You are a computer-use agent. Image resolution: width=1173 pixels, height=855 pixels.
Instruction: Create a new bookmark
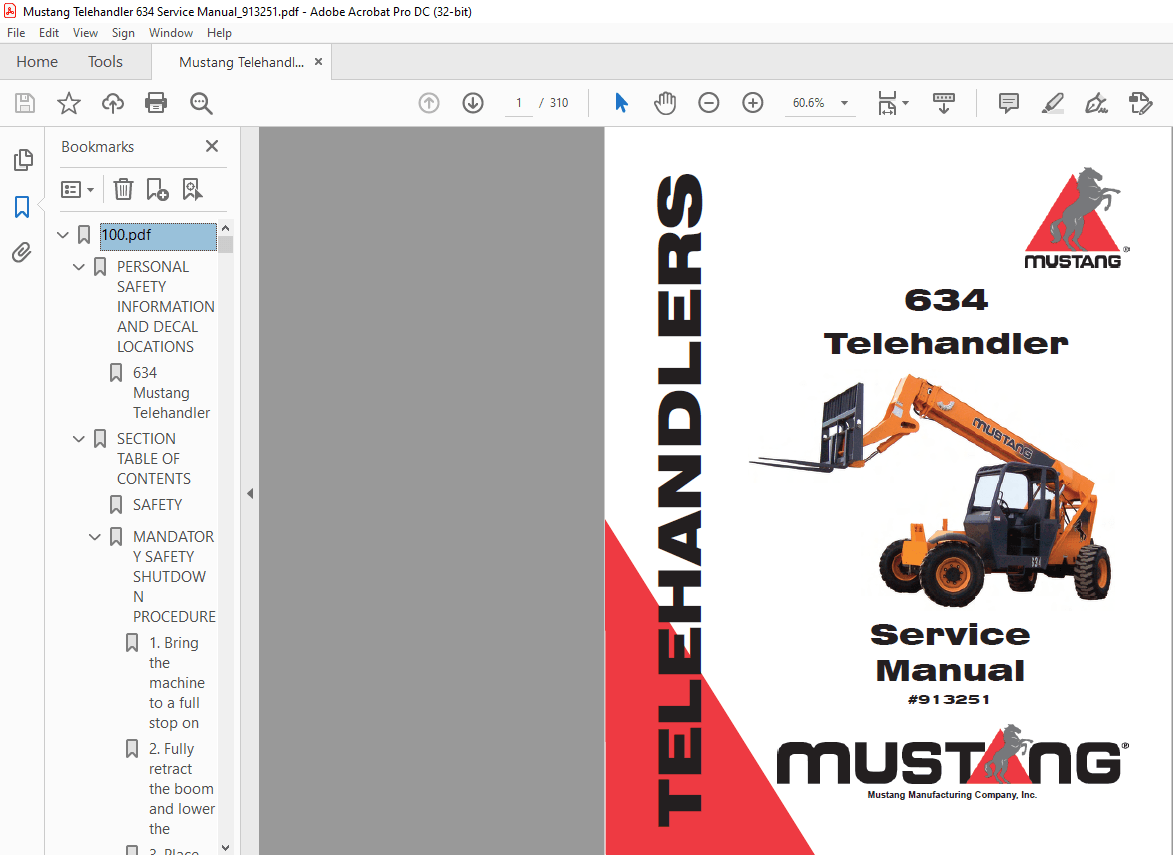pyautogui.click(x=154, y=189)
